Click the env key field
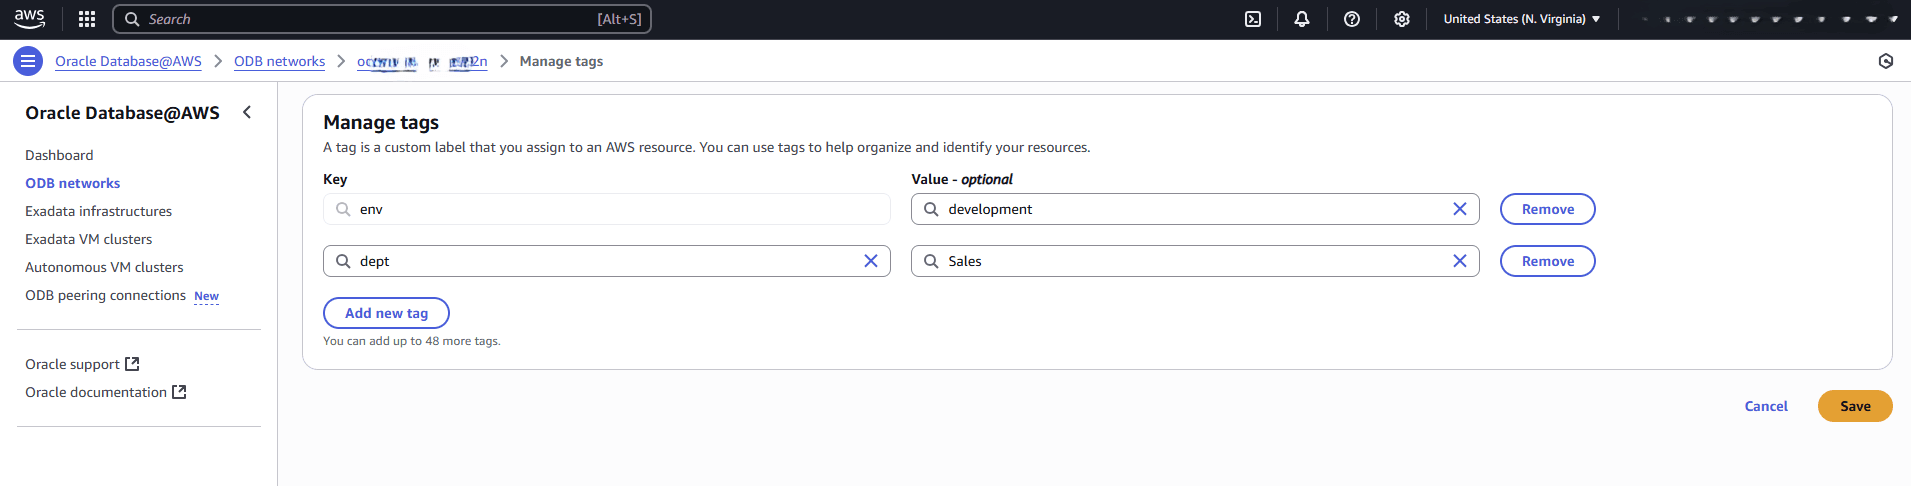Viewport: 1911px width, 486px height. click(x=606, y=209)
